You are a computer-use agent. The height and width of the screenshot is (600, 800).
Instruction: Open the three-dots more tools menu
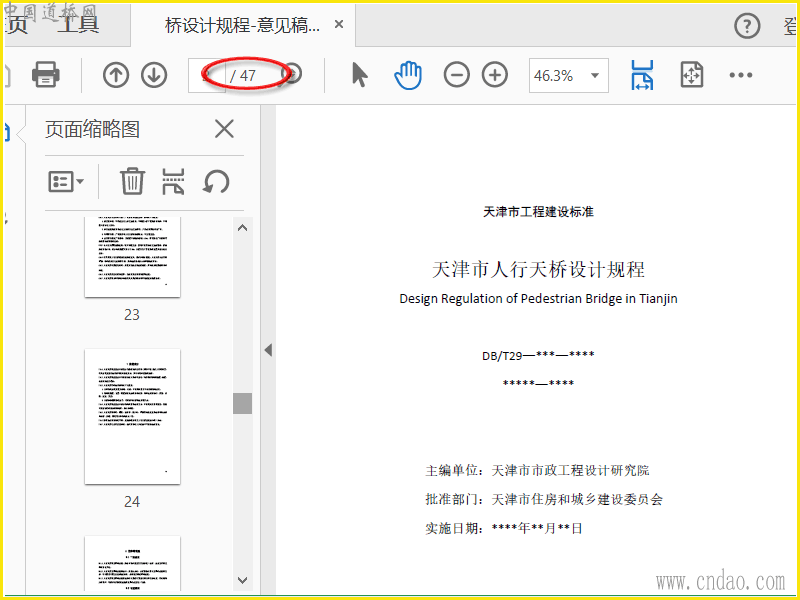click(x=741, y=76)
